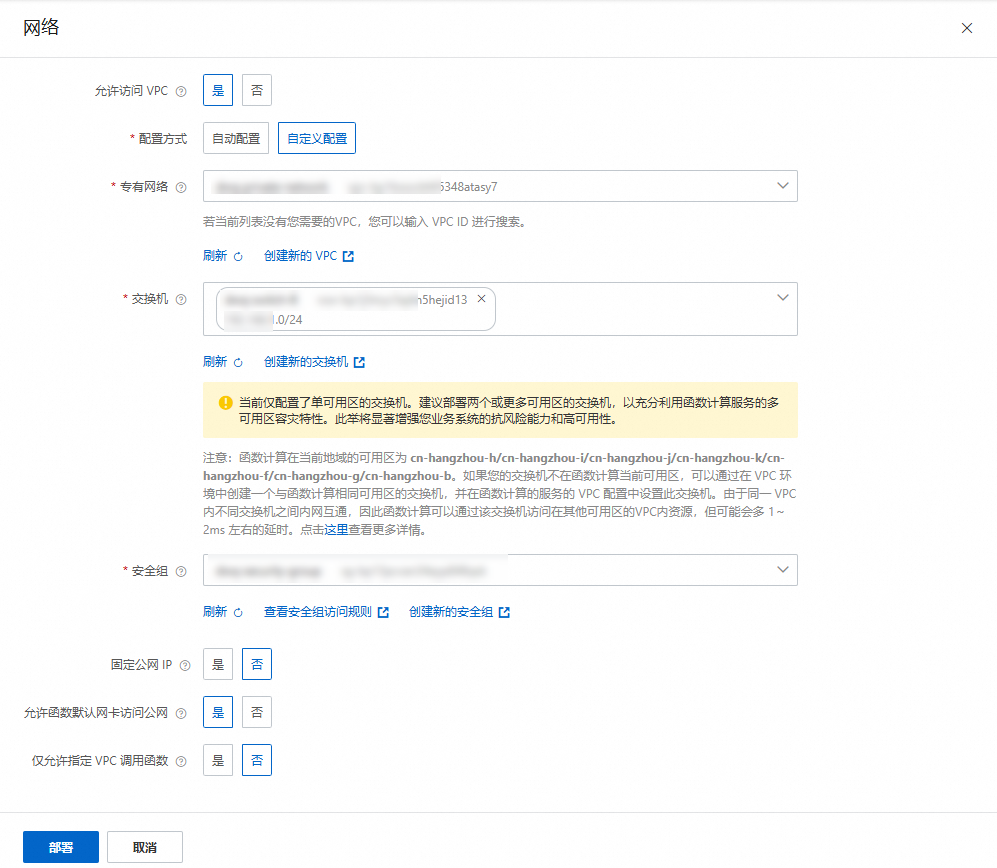The height and width of the screenshot is (868, 997).
Task: Set 允许函数默认网卡访问公网 to 否
Action: 257,712
